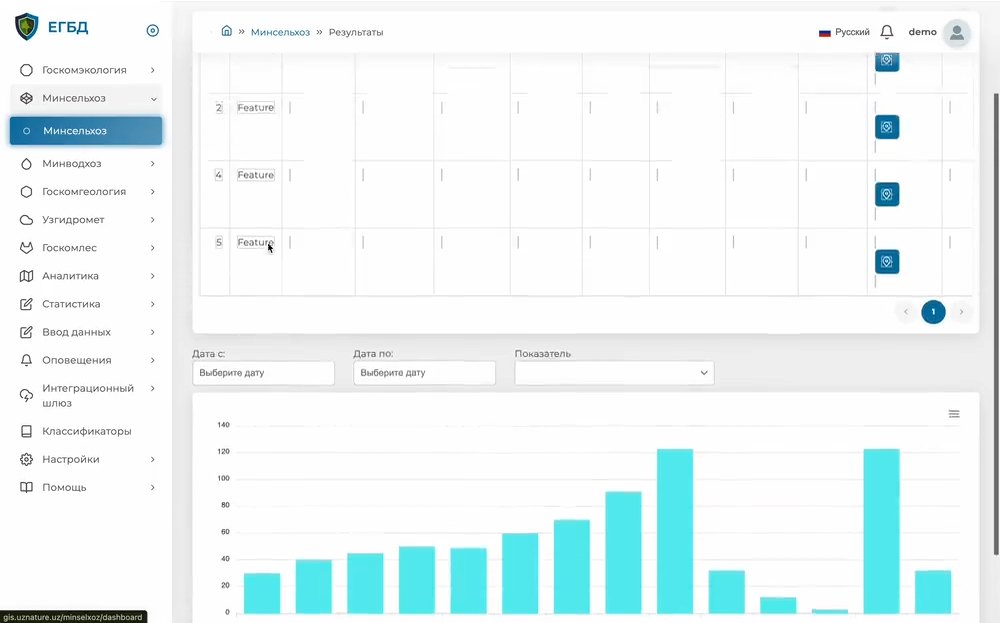Click the Russian flag icon
This screenshot has width=1000, height=623.
[x=825, y=33]
